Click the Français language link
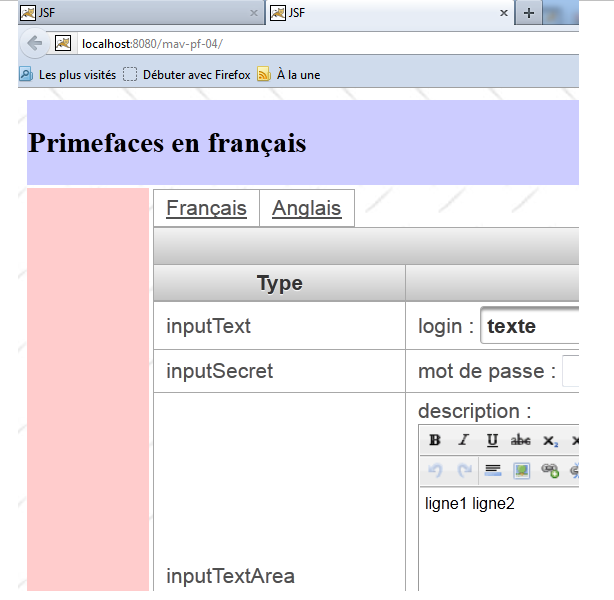This screenshot has height=600, width=614. [x=206, y=208]
